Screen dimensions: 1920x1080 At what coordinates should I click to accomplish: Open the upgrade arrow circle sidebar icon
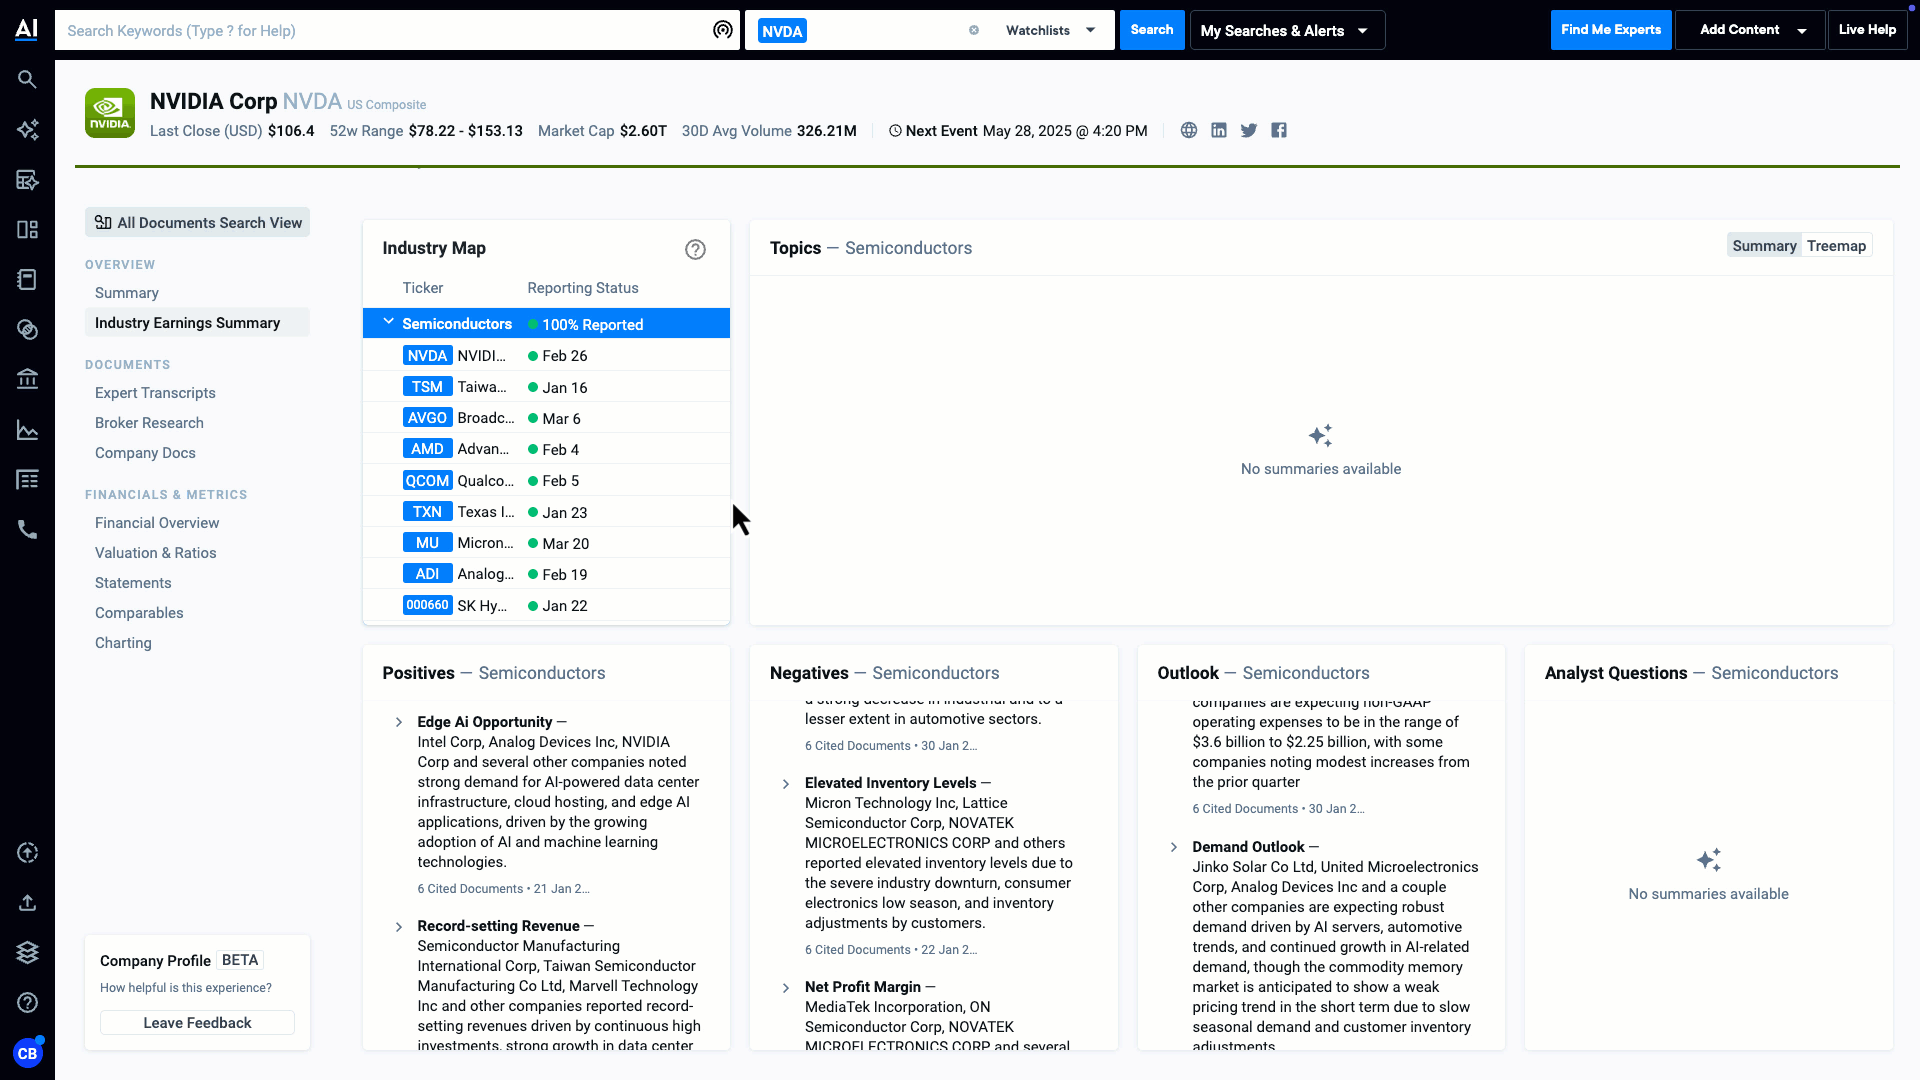[27, 852]
